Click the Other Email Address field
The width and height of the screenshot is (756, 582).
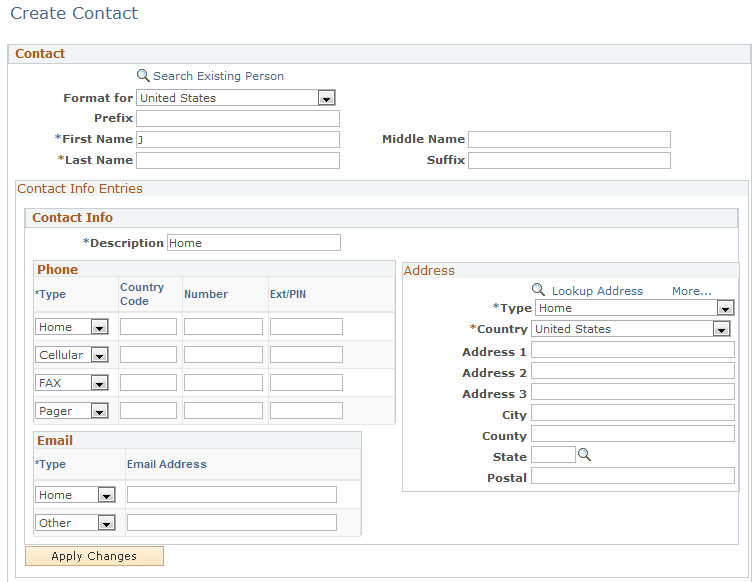232,523
